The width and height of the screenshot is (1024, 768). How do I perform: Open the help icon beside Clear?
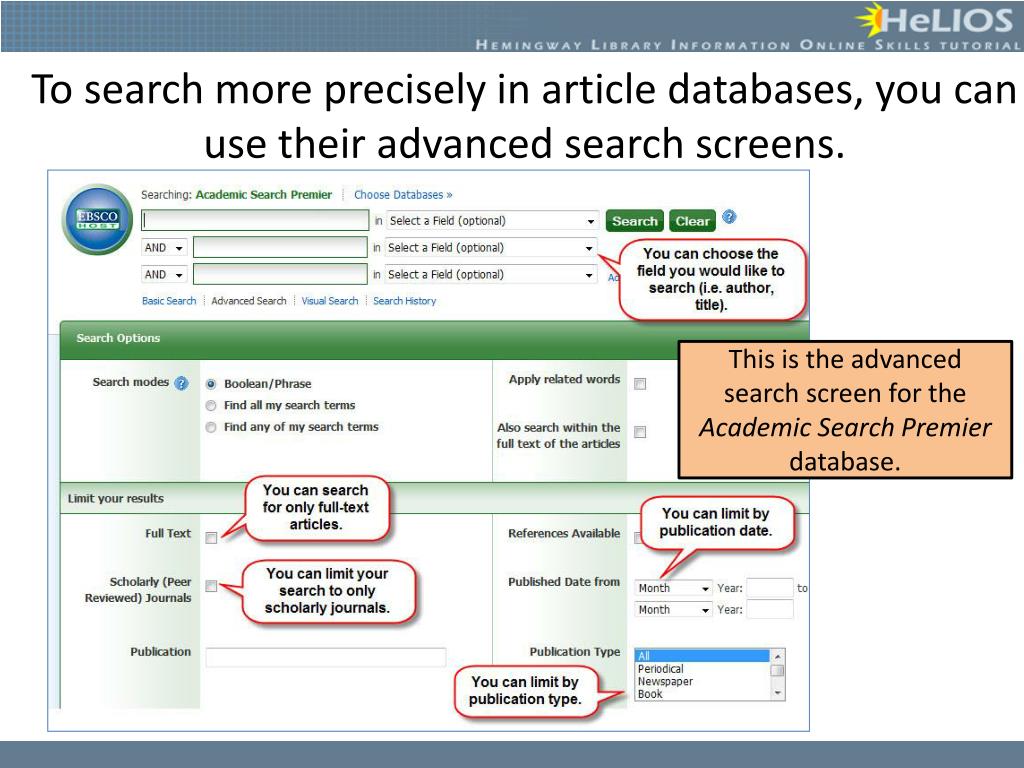(x=729, y=217)
